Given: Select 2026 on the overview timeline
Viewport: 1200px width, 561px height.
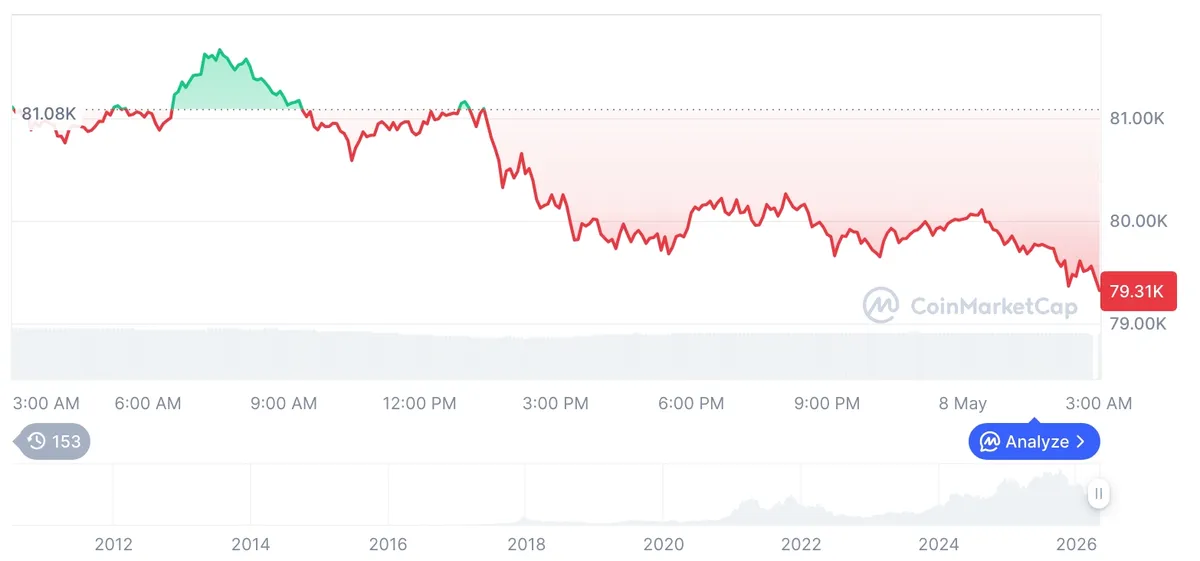Looking at the screenshot, I should tap(1077, 545).
